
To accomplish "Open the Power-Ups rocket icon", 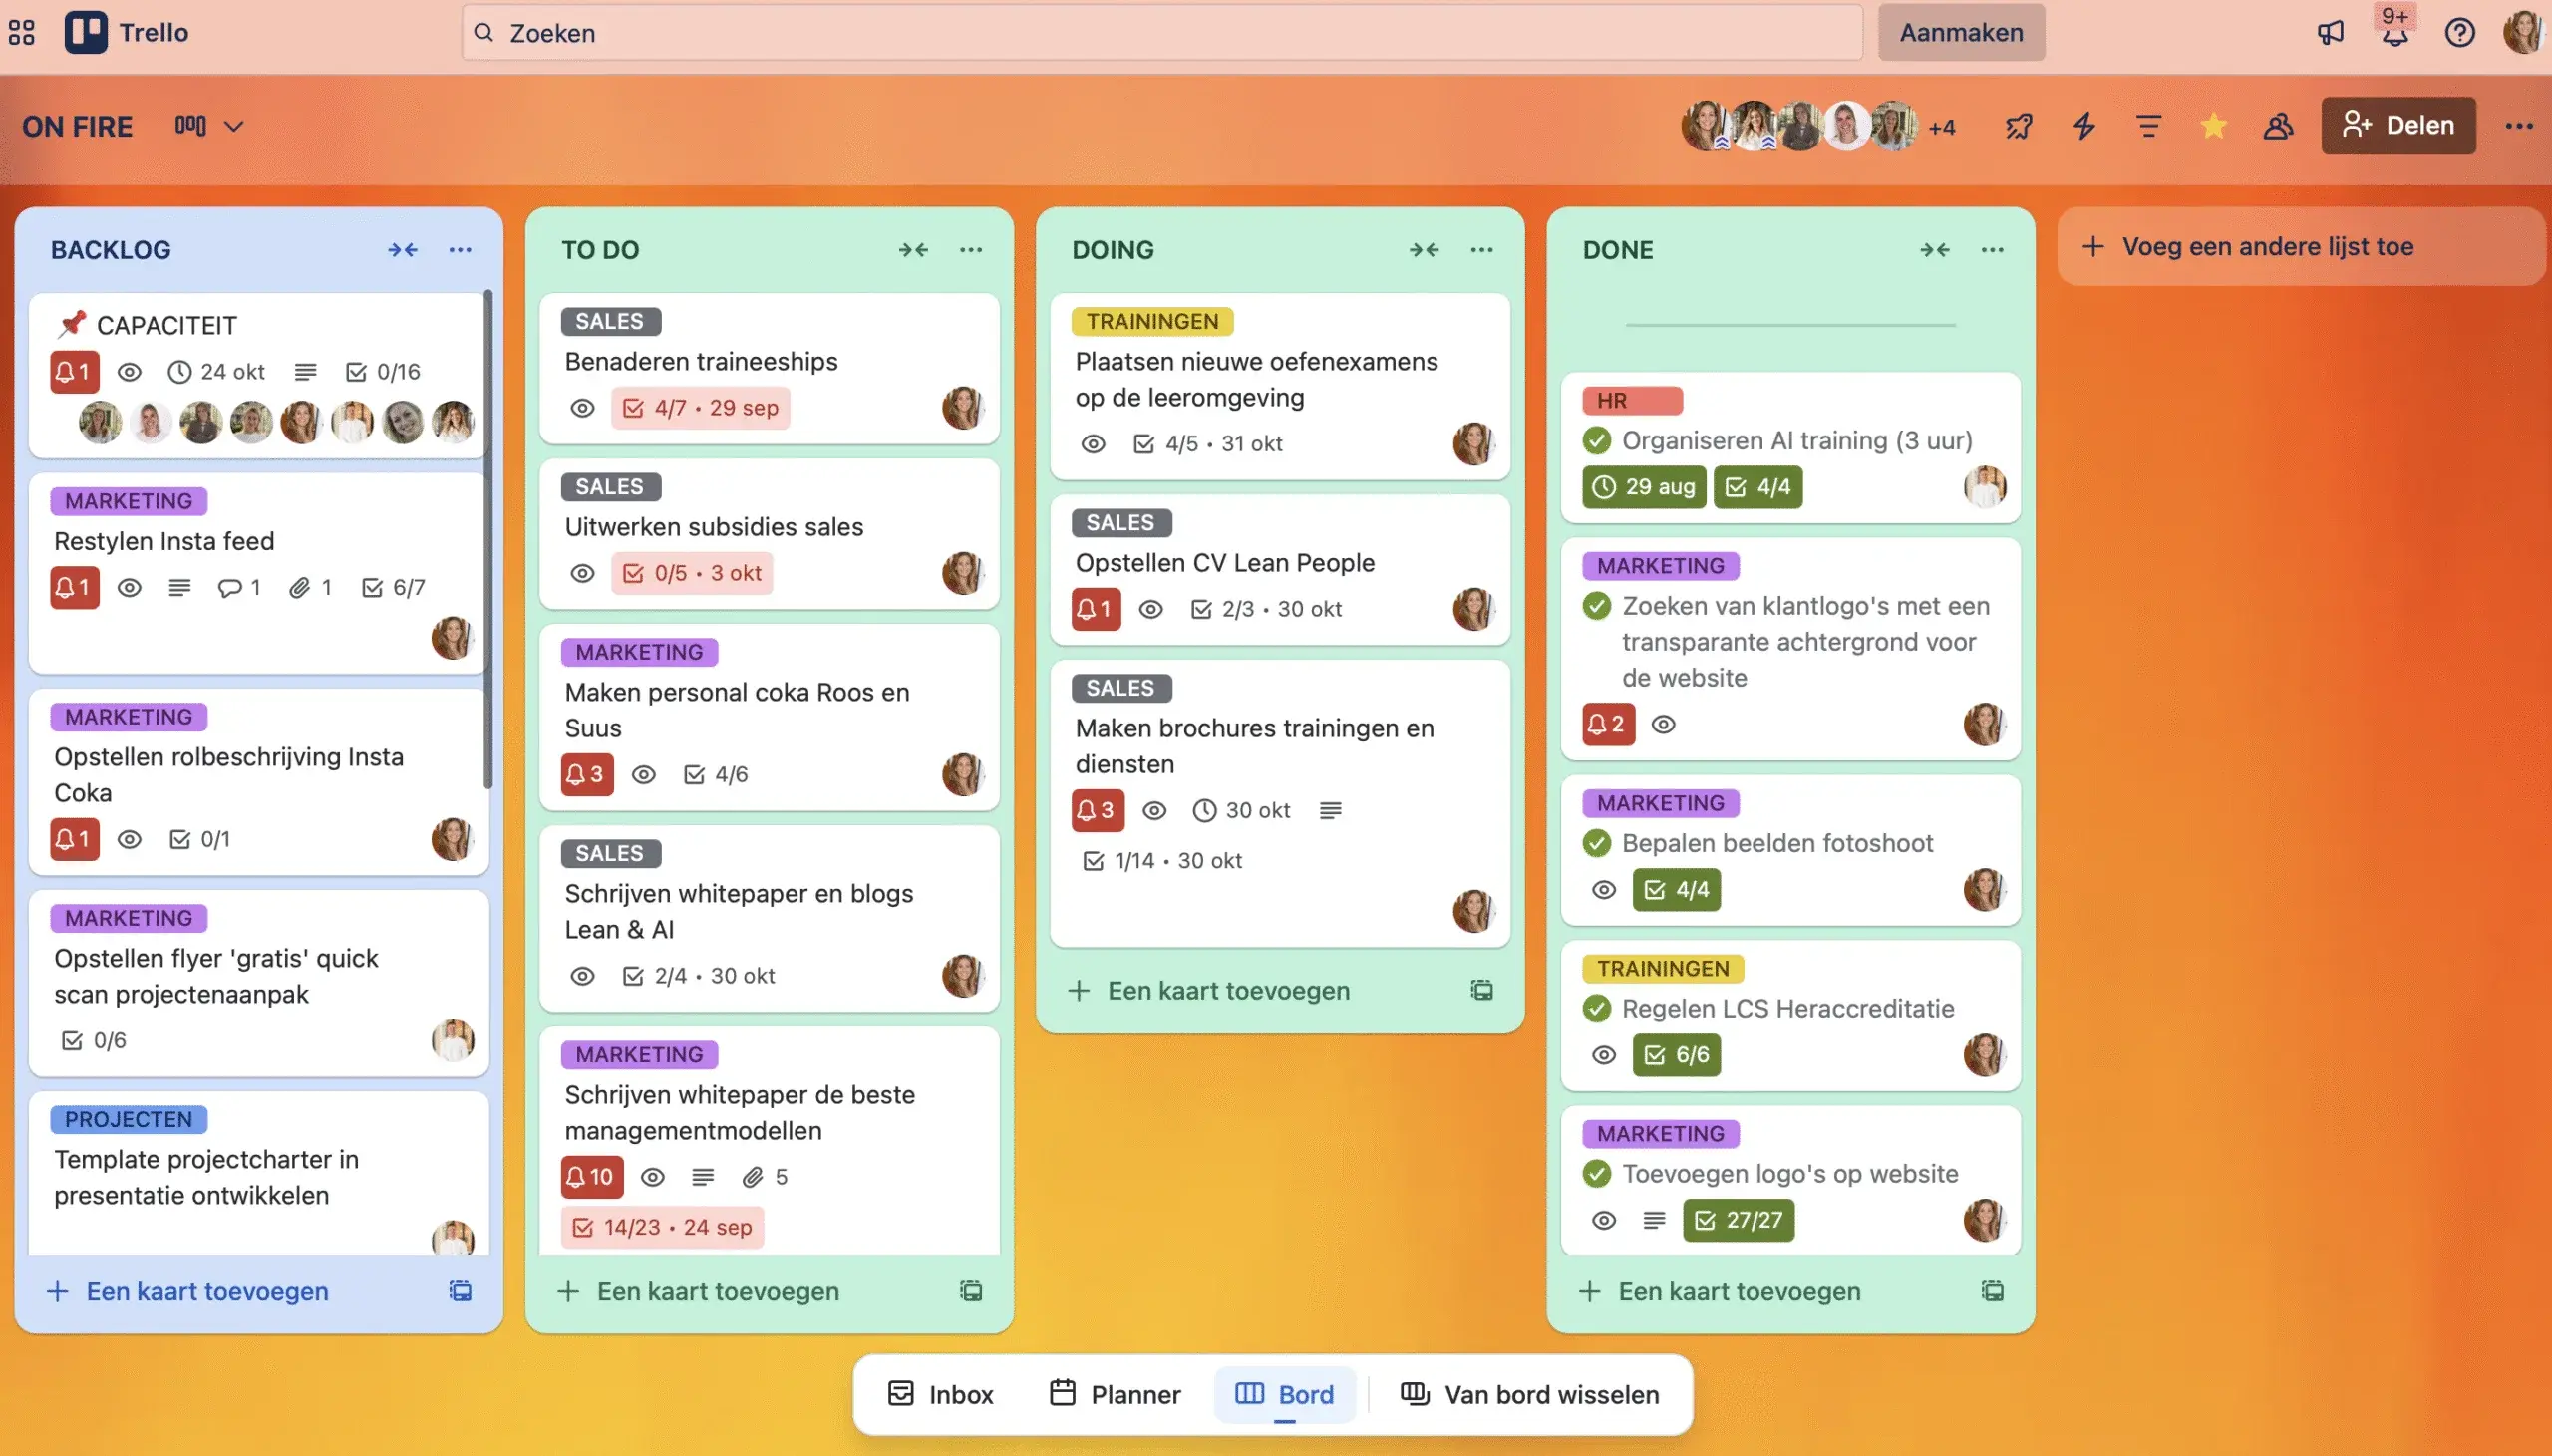I will (2019, 126).
